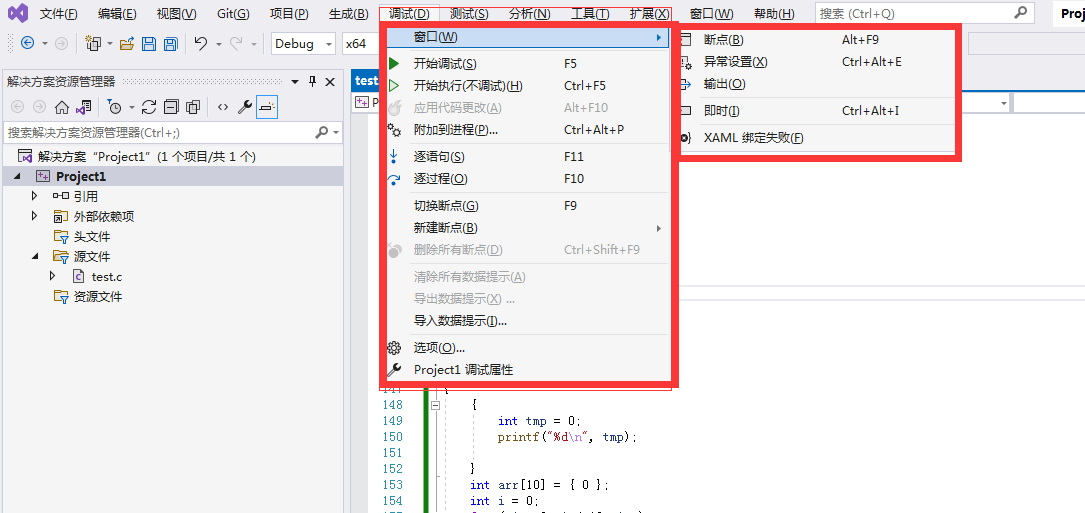1085x513 pixels.
Task: Choose 逐语句(S) step into item
Action: click(x=527, y=157)
